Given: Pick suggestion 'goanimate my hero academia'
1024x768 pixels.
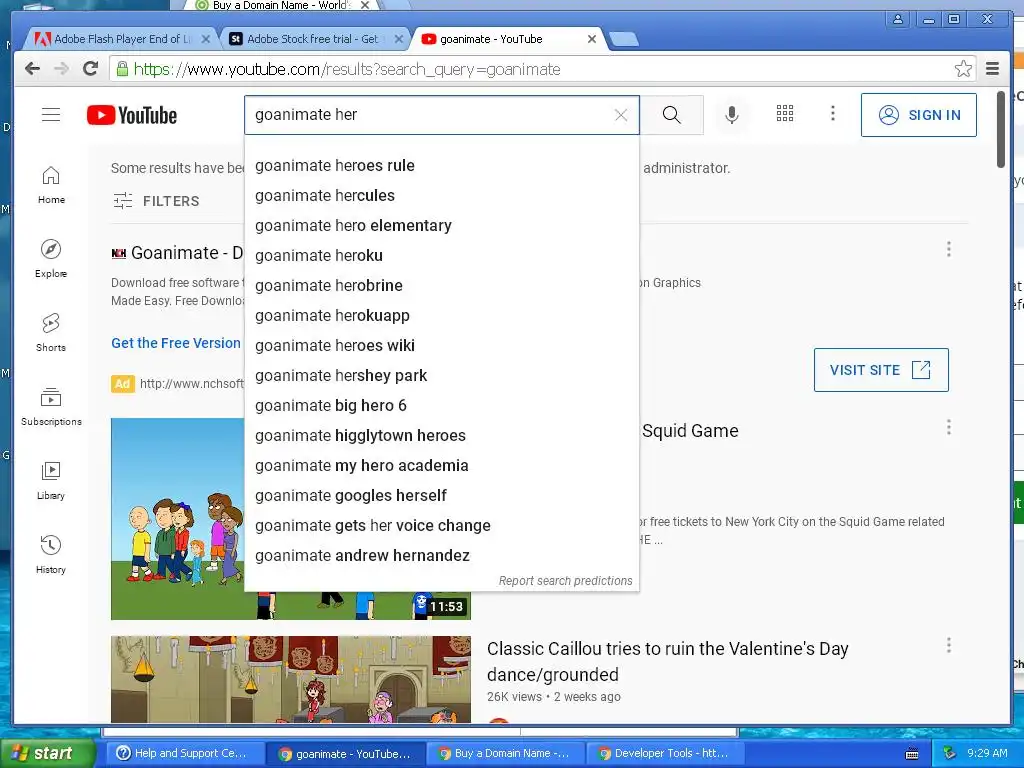Looking at the screenshot, I should (442, 466).
